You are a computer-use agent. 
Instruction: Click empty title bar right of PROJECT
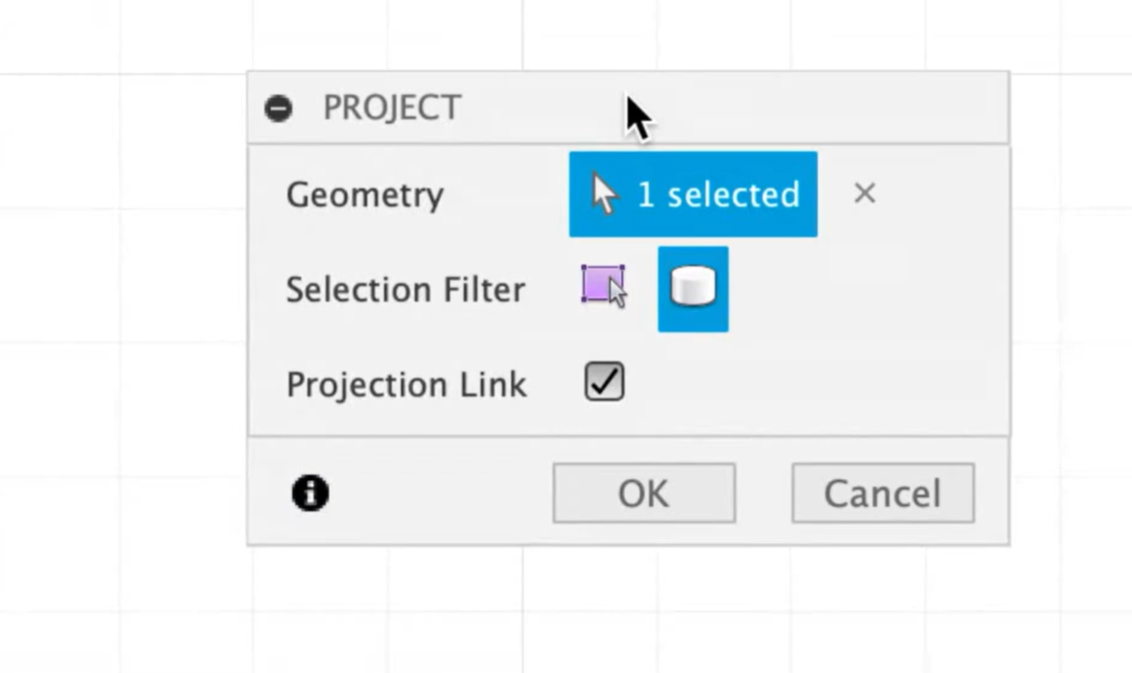[x=830, y=108]
